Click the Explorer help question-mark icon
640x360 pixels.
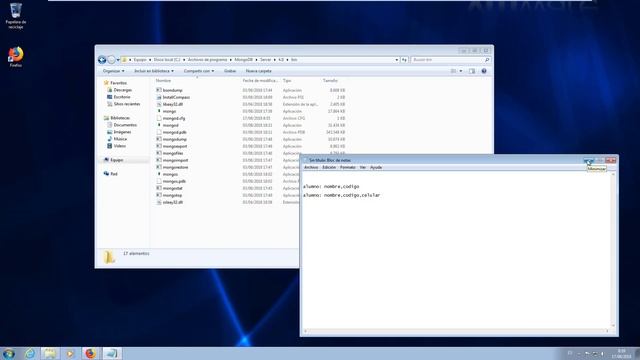coord(484,71)
